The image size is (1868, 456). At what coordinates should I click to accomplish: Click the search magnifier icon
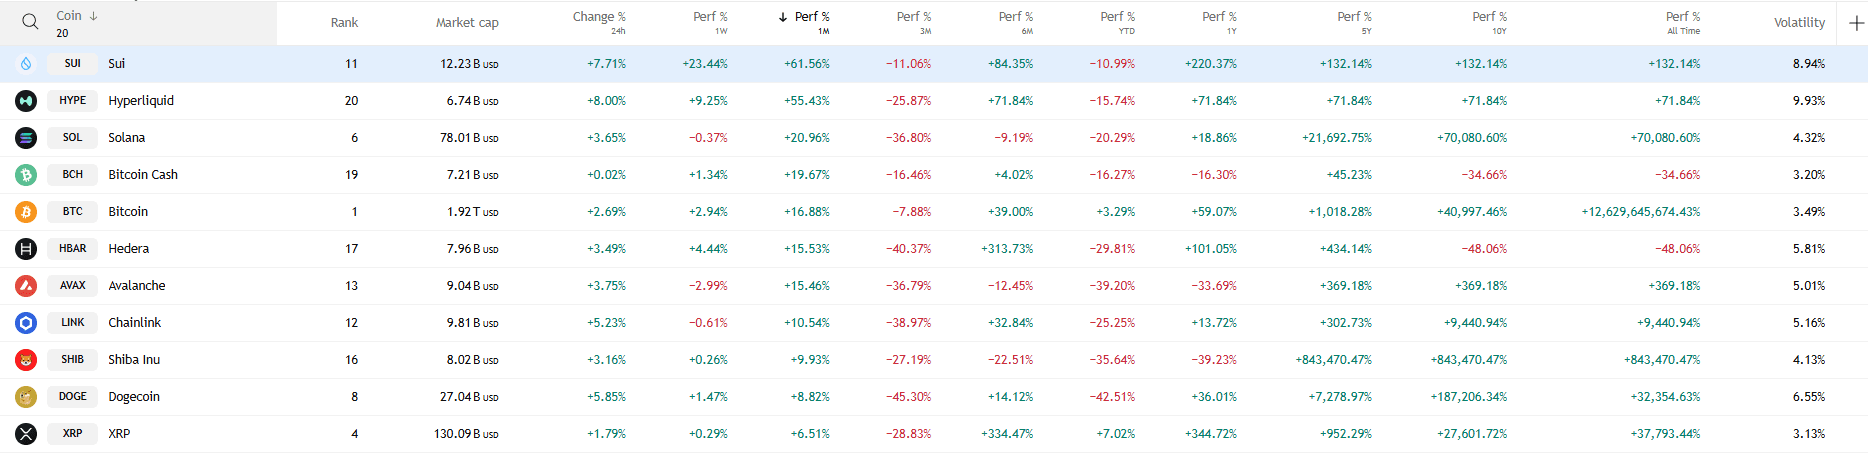tap(30, 22)
